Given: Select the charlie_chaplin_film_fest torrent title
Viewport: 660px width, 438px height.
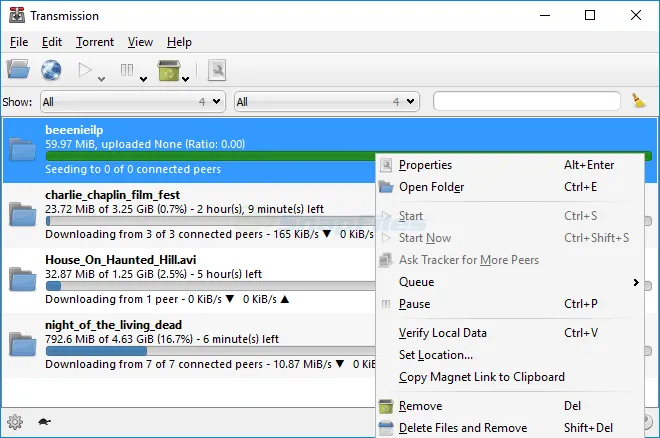Looking at the screenshot, I should coord(112,195).
